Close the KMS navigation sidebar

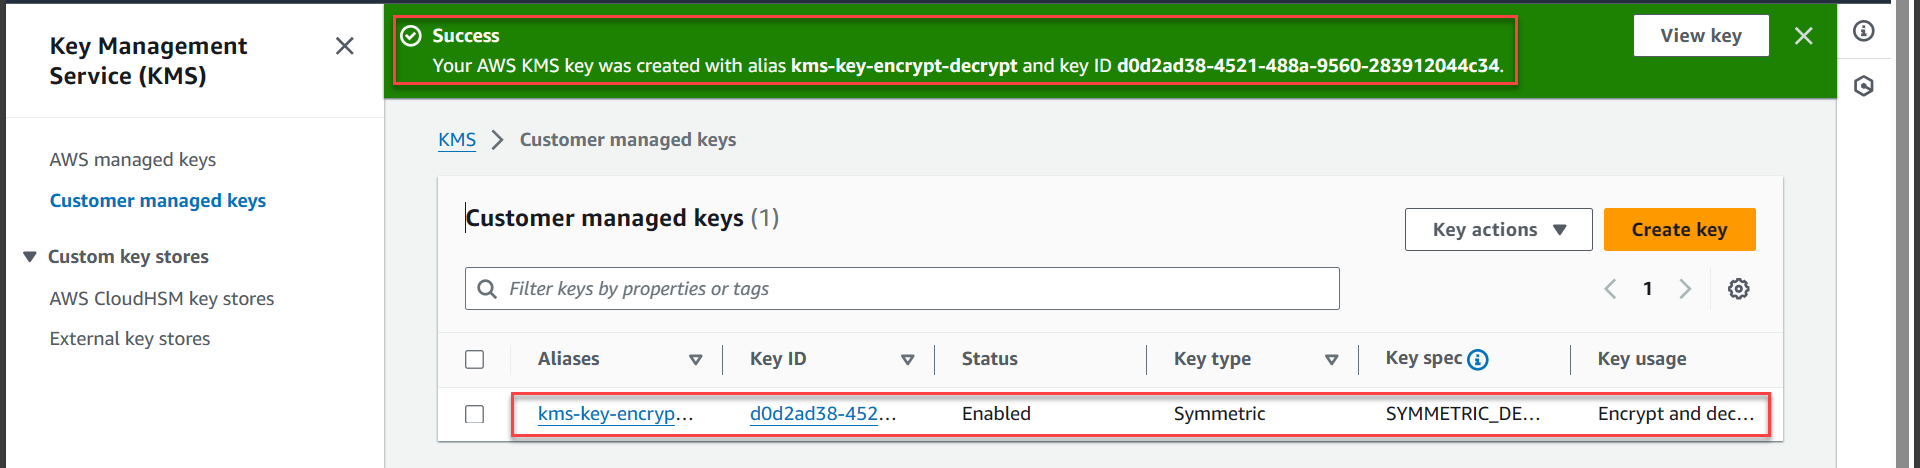point(345,46)
